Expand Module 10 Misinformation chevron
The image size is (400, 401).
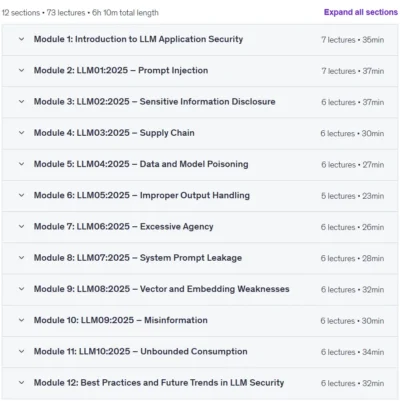(21, 320)
